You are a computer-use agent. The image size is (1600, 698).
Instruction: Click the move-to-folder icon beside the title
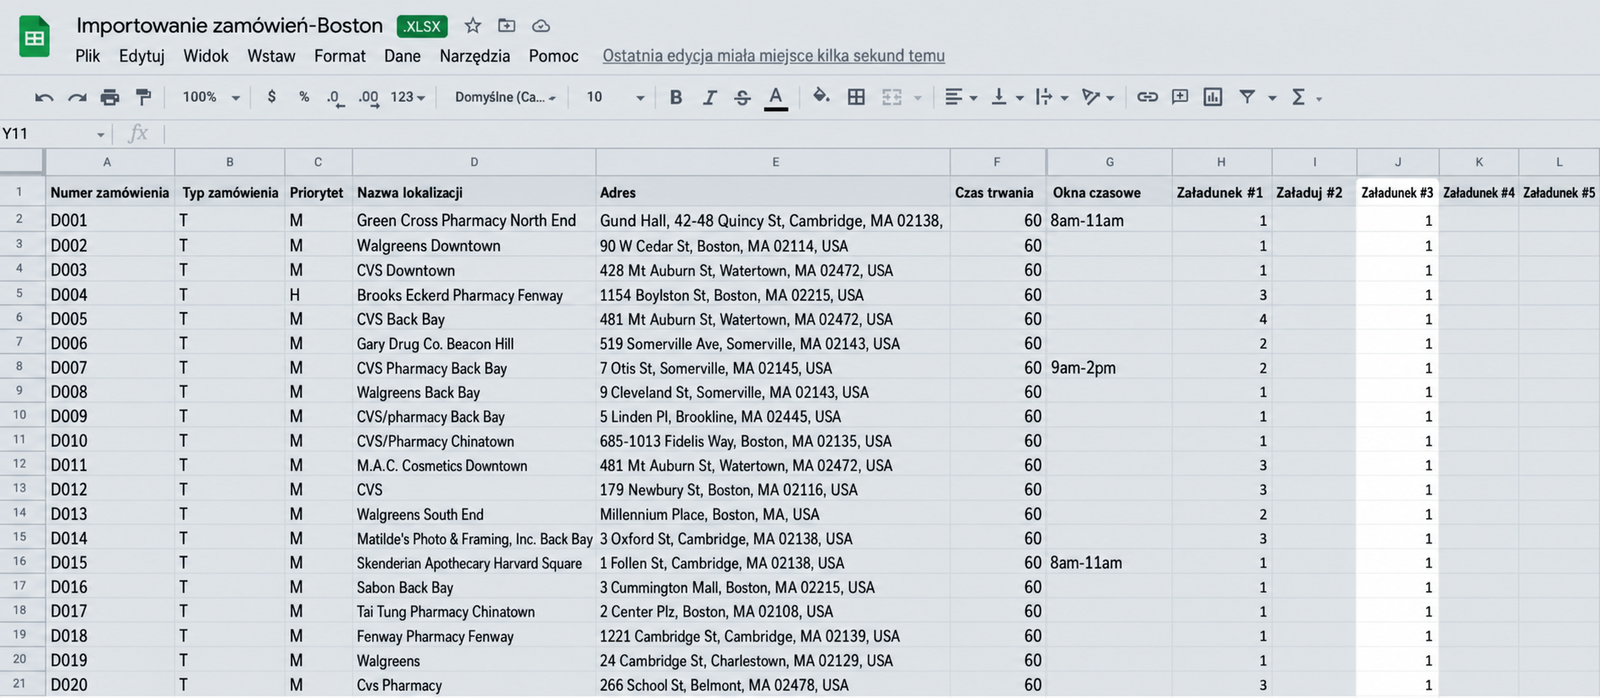507,26
